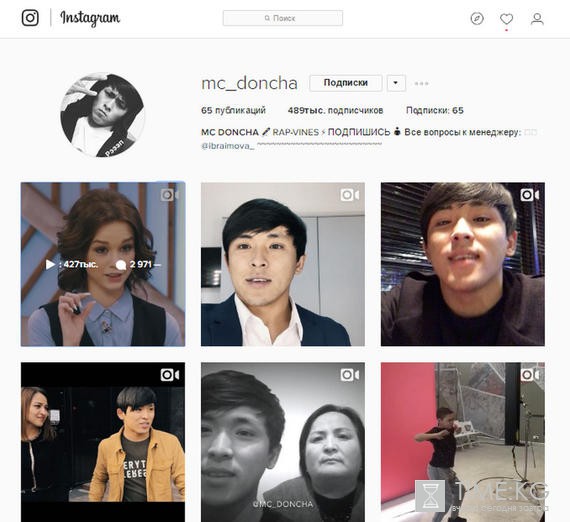Open the post with the yellow jacket
Image resolution: width=570 pixels, height=522 pixels.
point(103,442)
